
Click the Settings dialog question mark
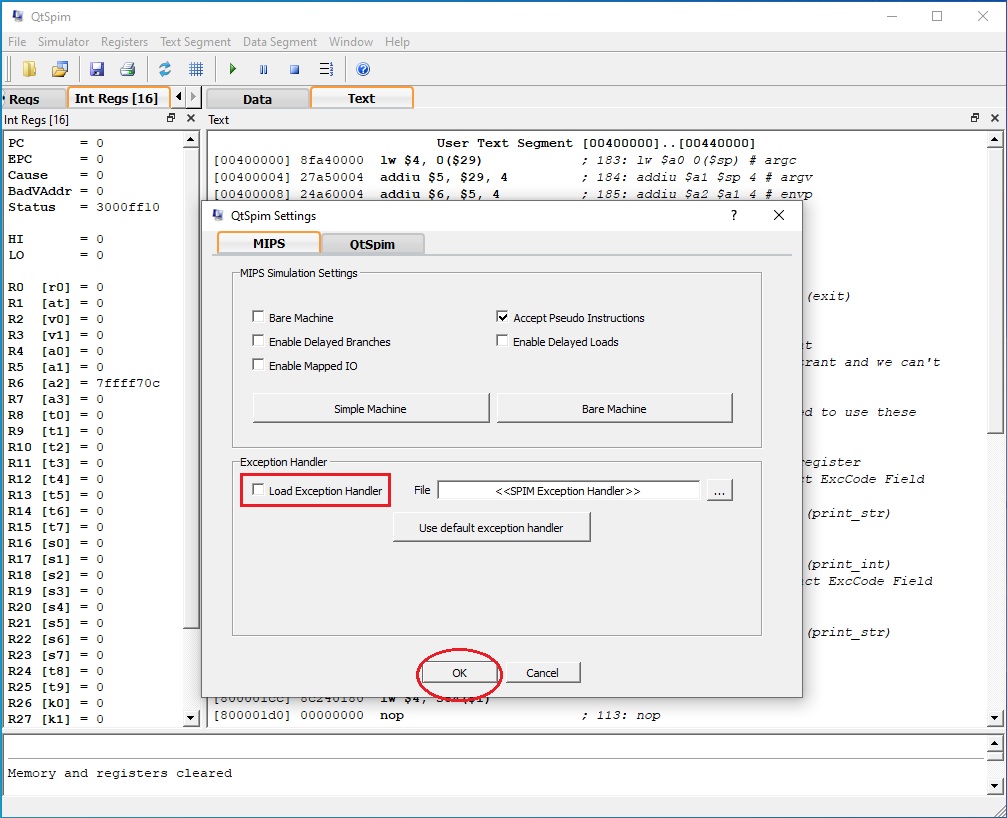click(734, 215)
